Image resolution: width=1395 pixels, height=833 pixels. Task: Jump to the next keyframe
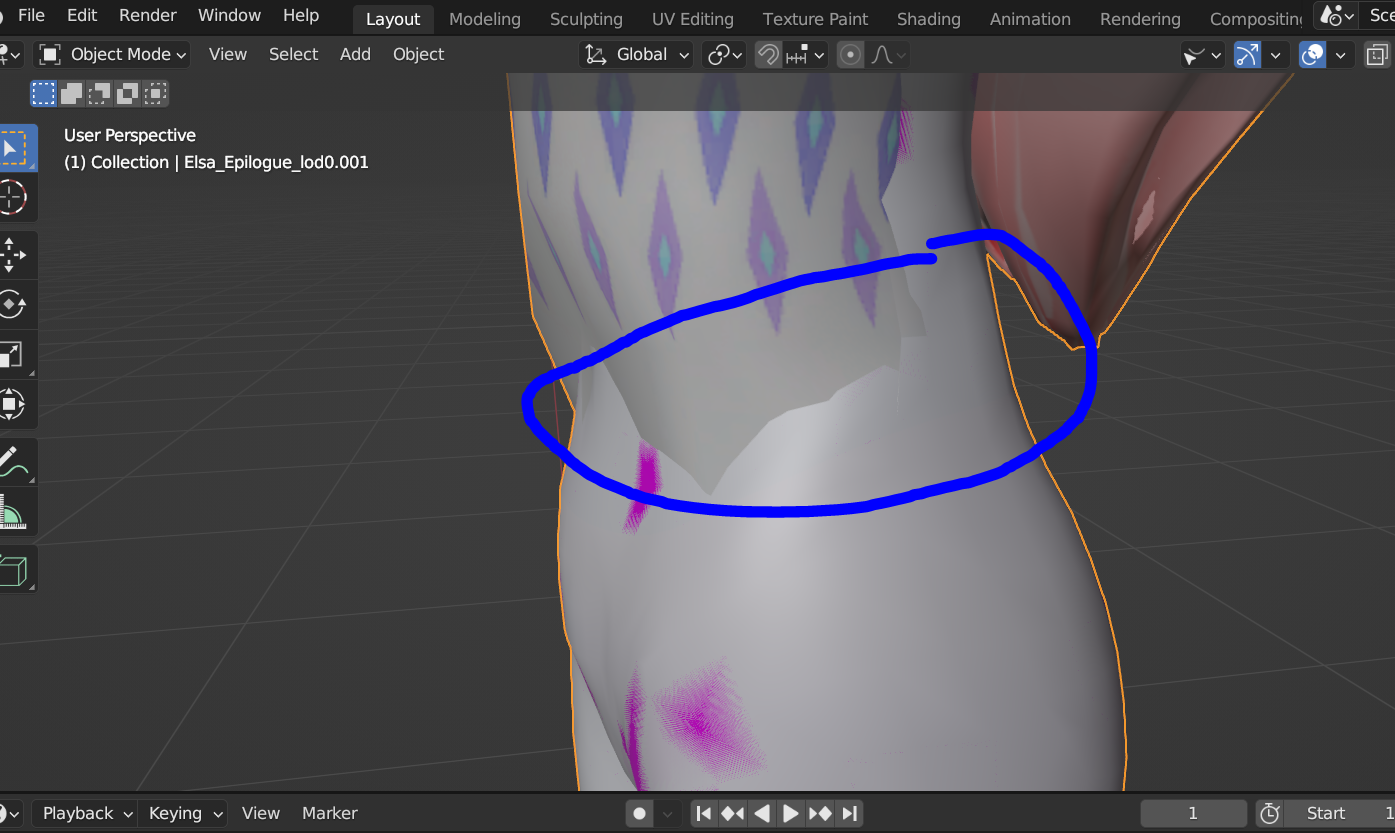click(x=820, y=813)
